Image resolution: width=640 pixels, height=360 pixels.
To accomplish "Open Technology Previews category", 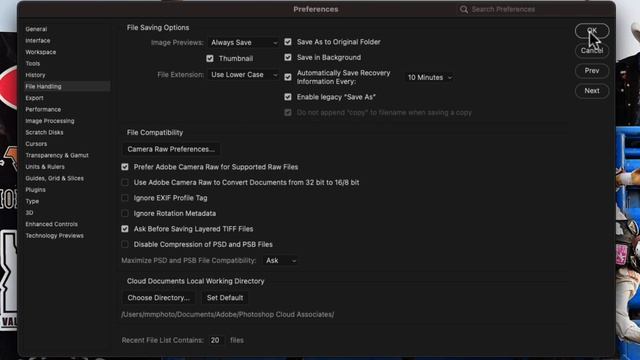I will click(55, 236).
